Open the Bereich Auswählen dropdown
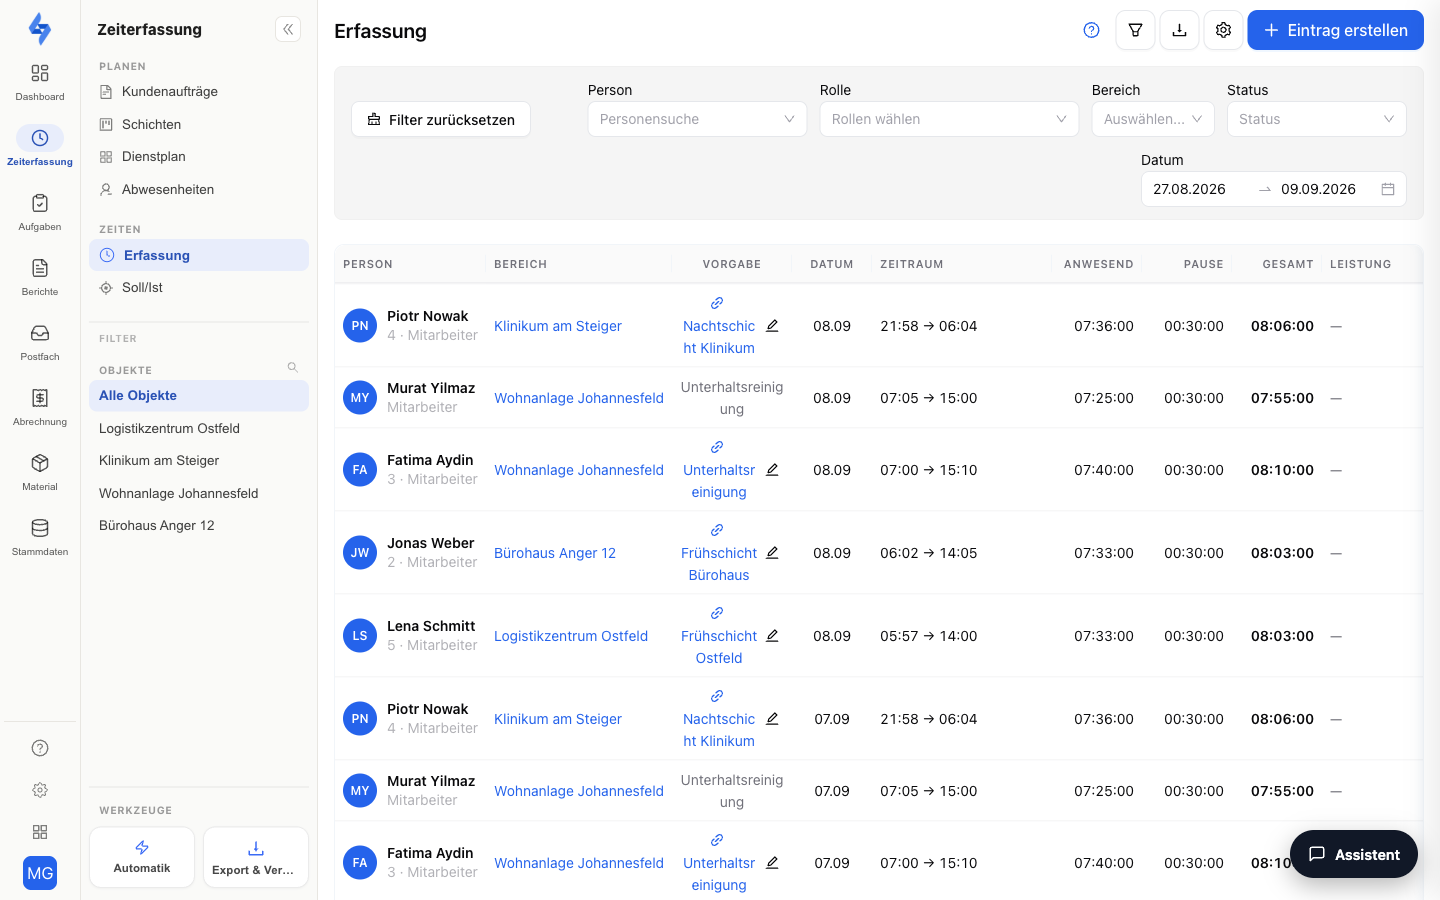 1153,119
